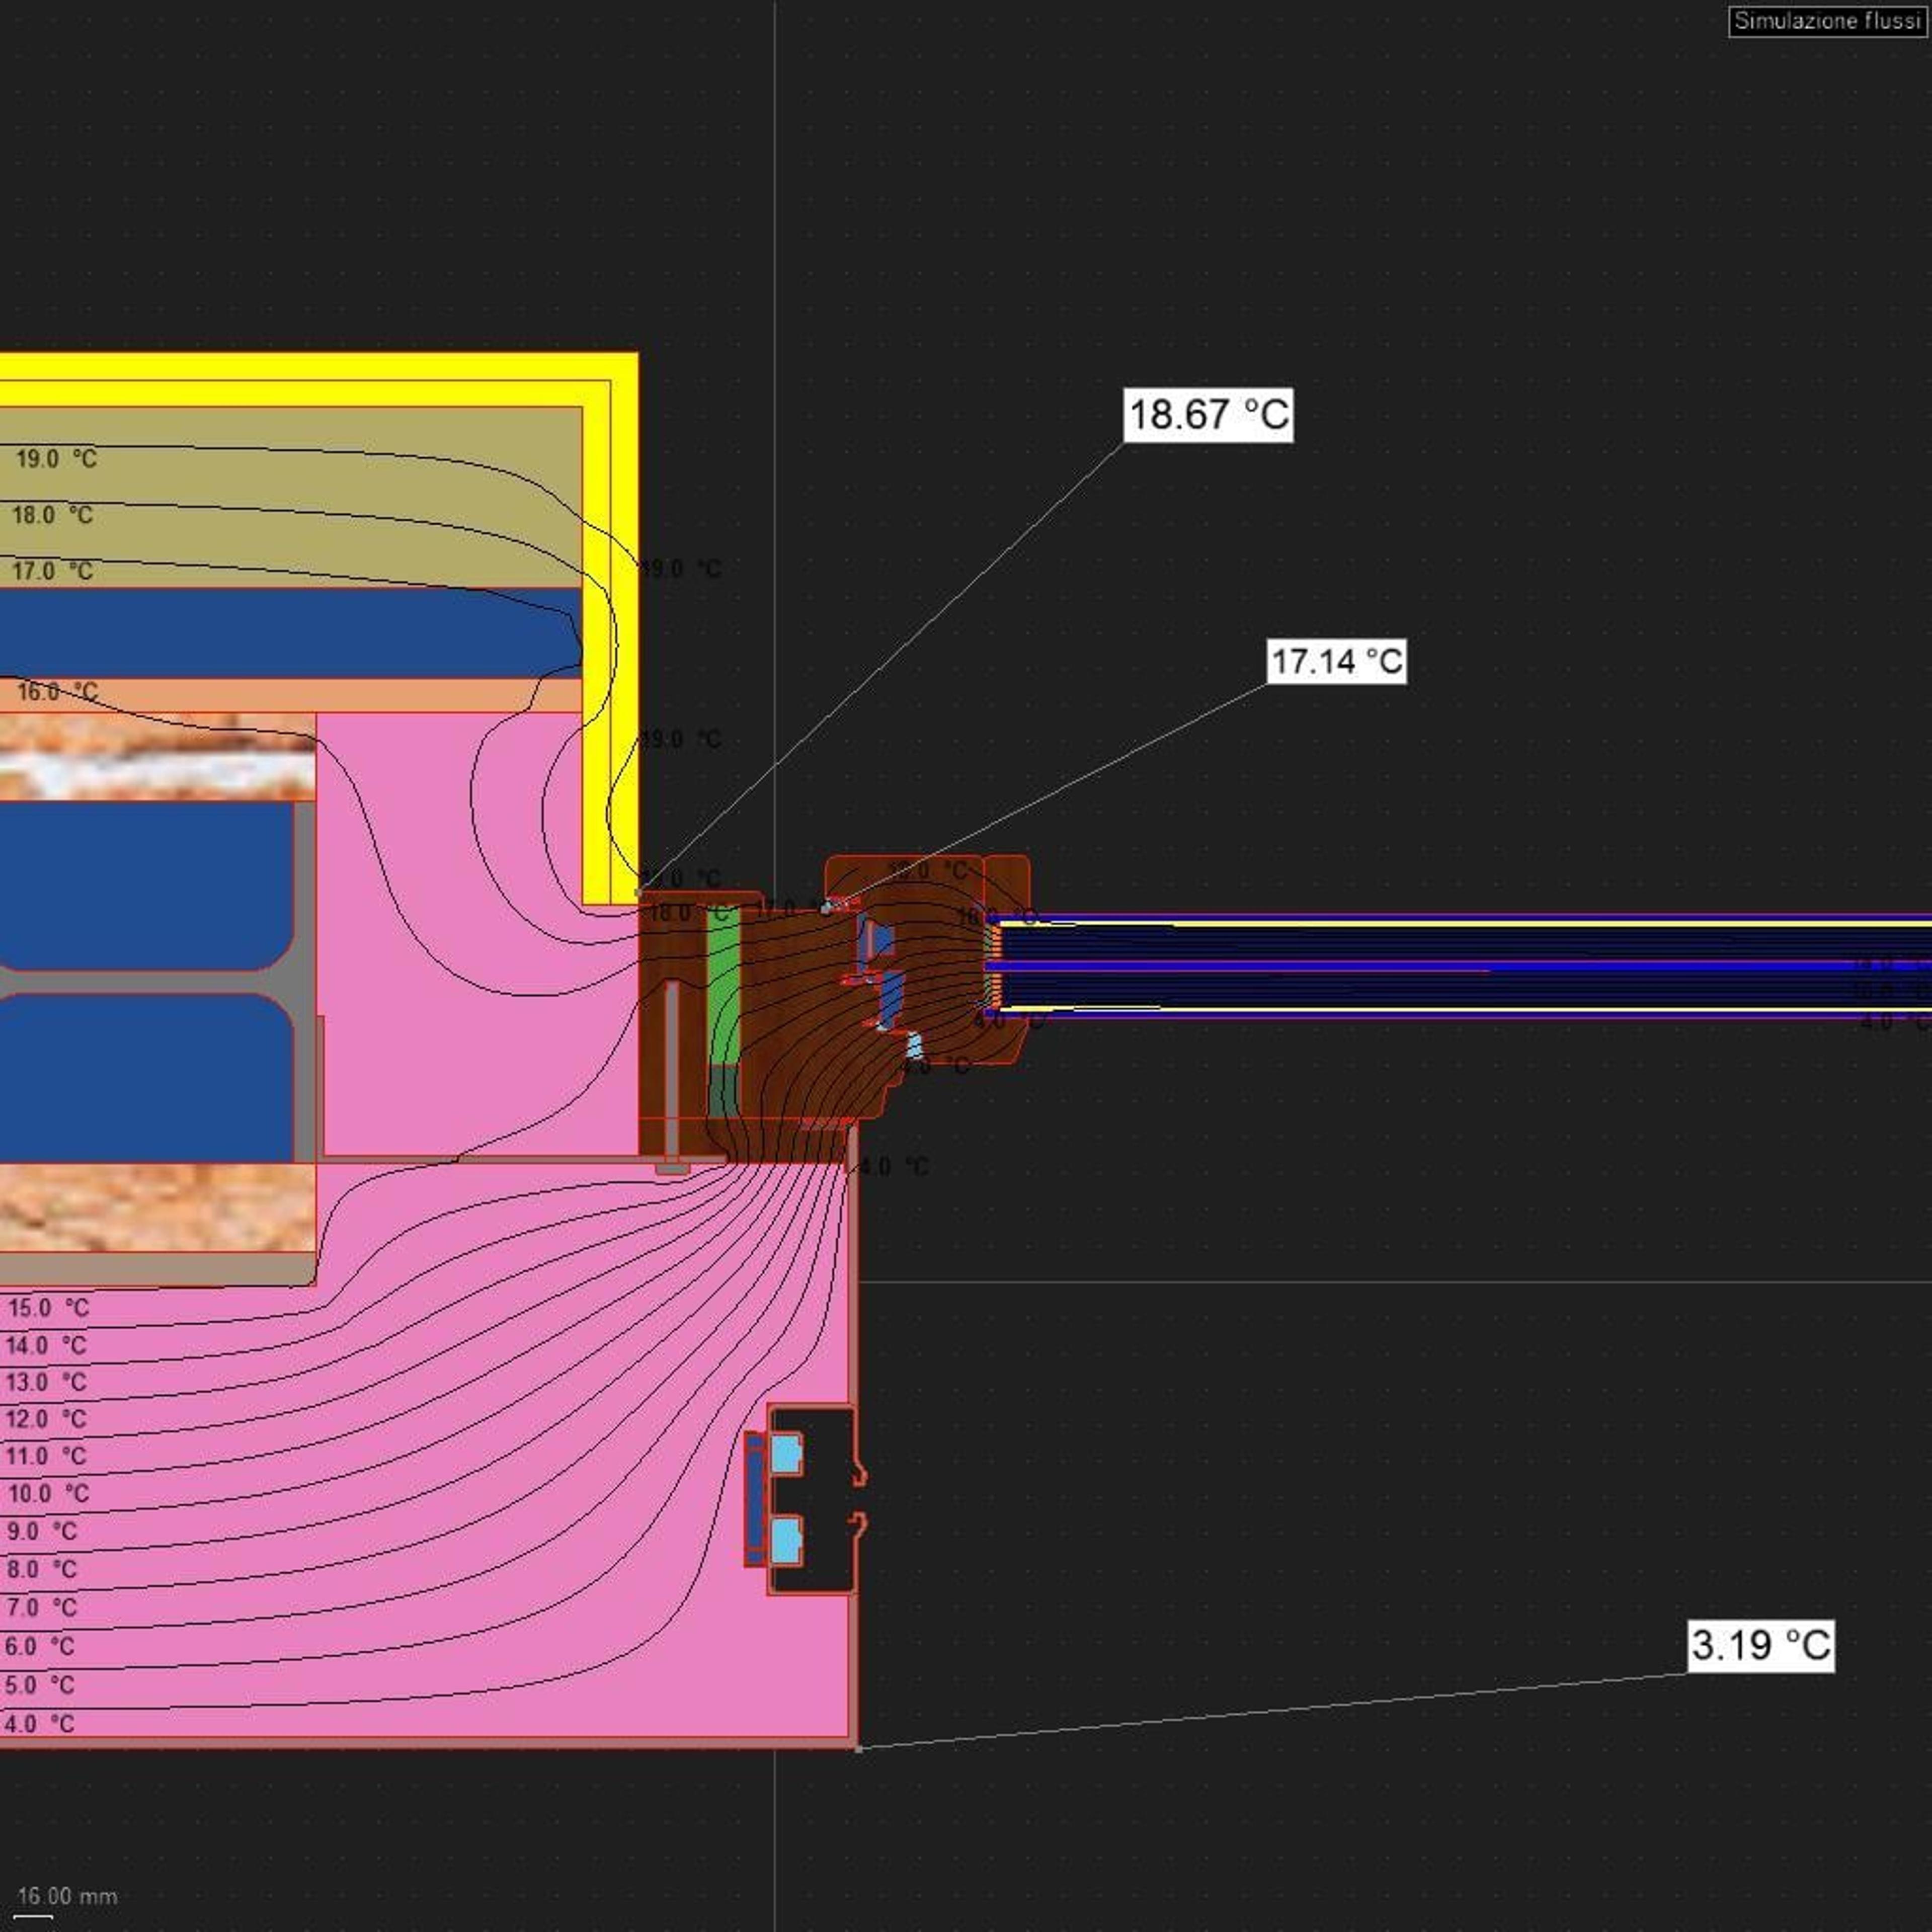
Task: Click the 7.0 °C isotherm label
Action: [41, 1607]
